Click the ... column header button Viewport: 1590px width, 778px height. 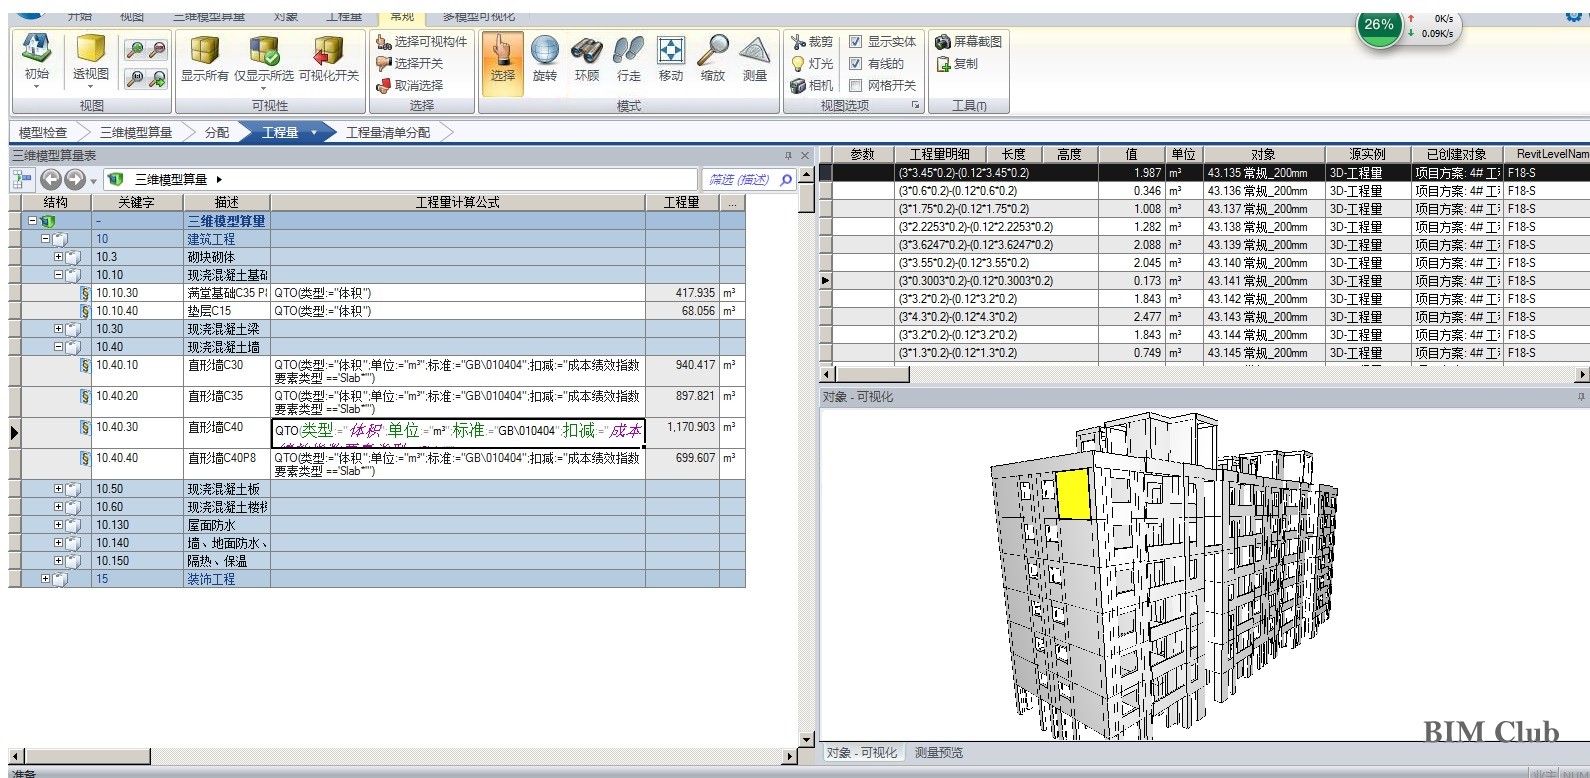[732, 202]
